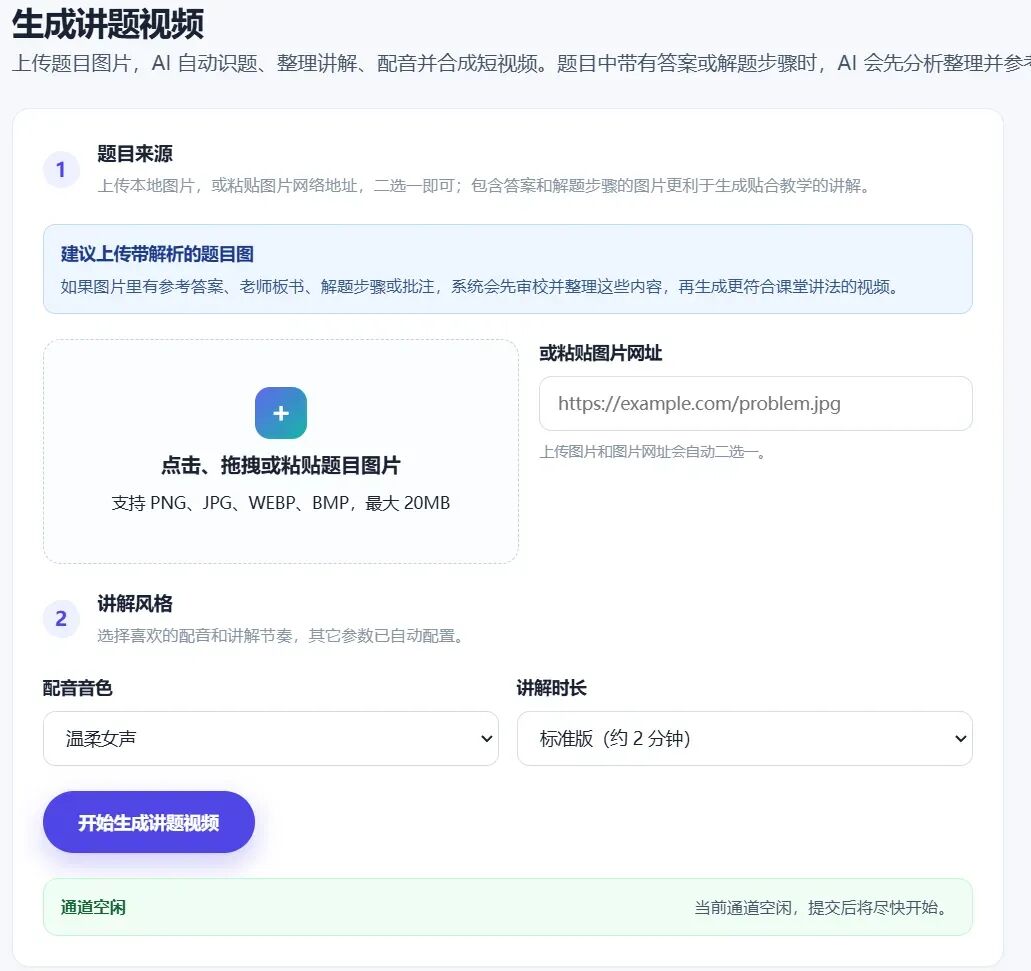This screenshot has height=971, width=1031.
Task: Click the supported formats text 支持 PNG、JPG
Action: coord(281,503)
